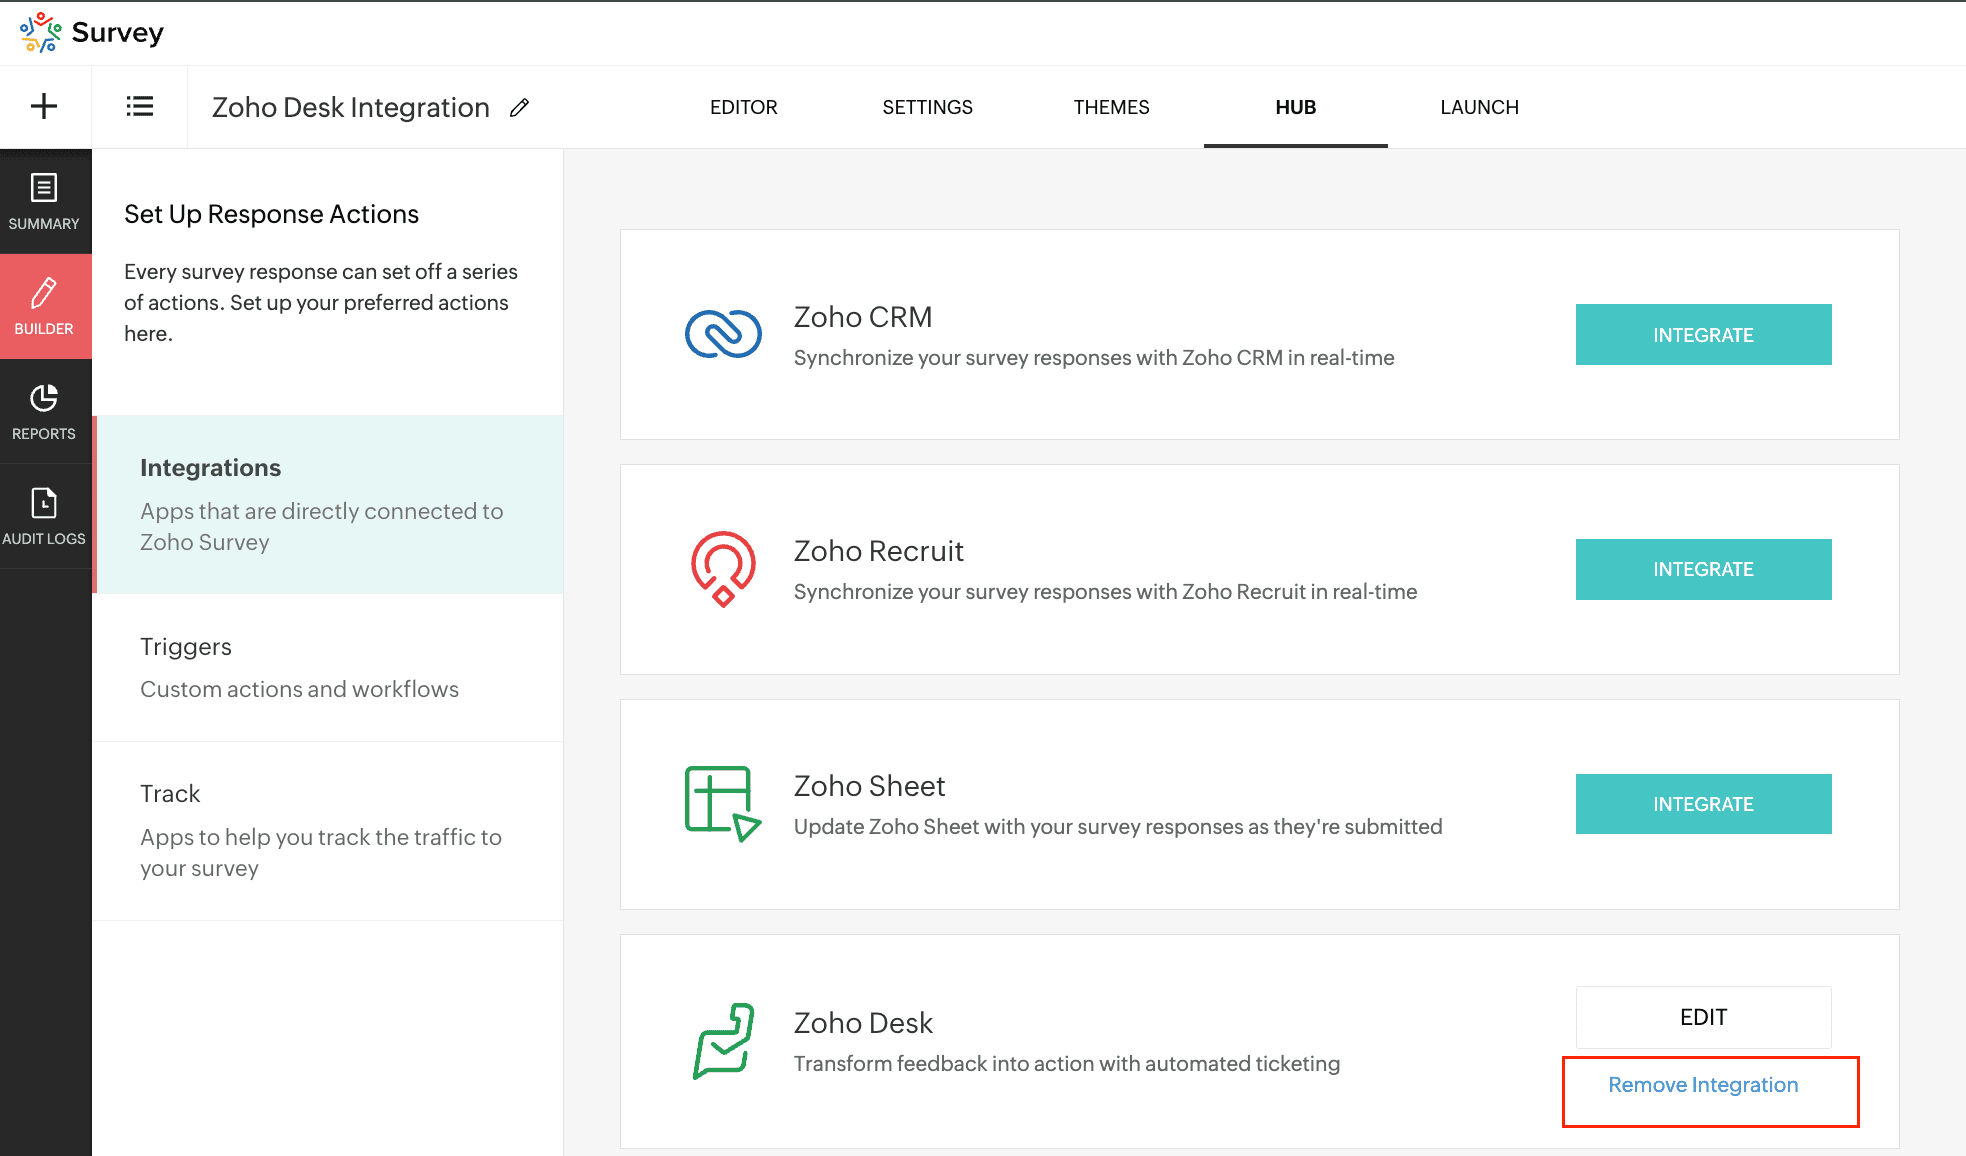Open the Audit Logs sidebar icon
Viewport: 1966px width, 1156px height.
click(44, 516)
